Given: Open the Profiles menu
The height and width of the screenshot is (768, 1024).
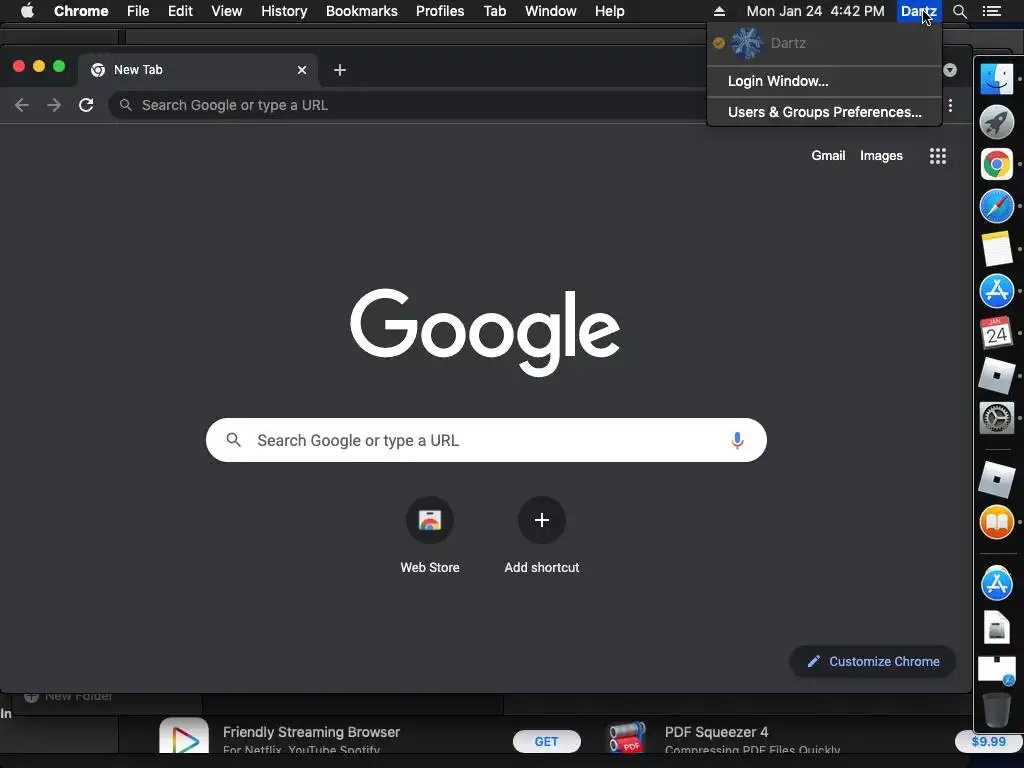Looking at the screenshot, I should pos(440,11).
